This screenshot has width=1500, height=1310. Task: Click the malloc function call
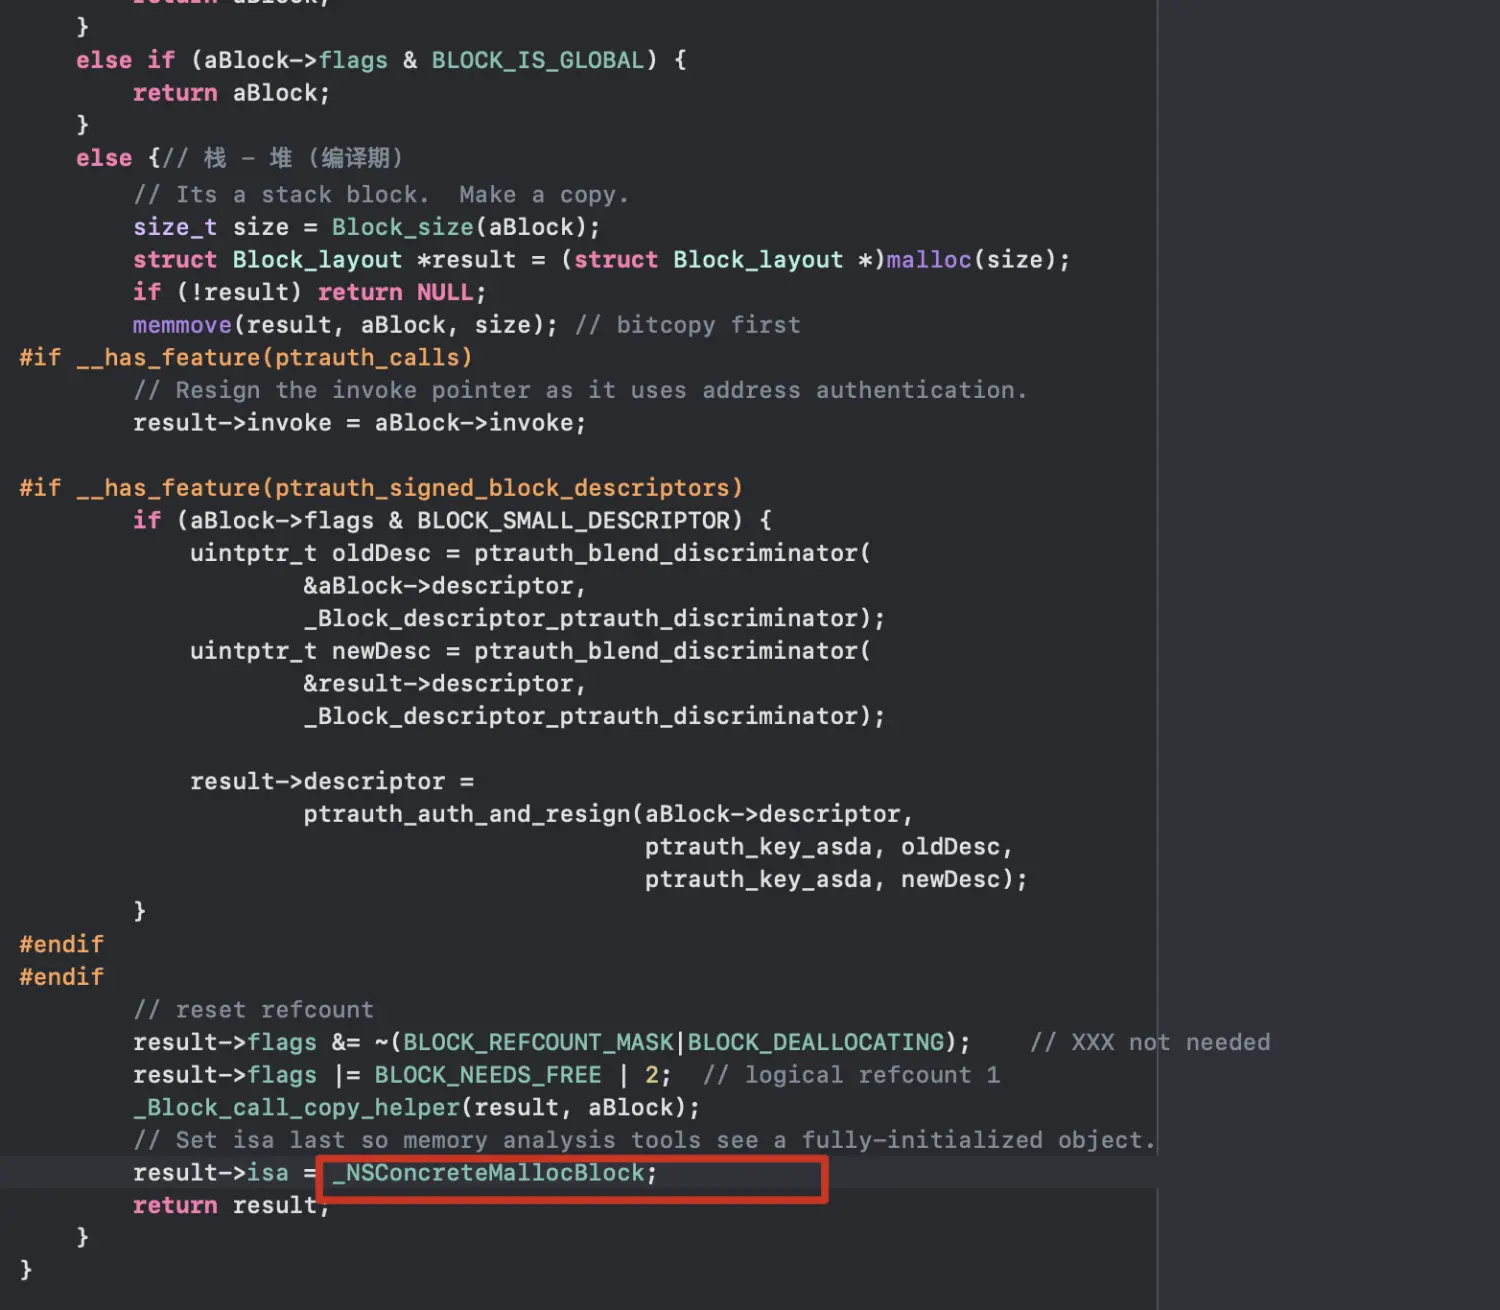click(x=928, y=260)
